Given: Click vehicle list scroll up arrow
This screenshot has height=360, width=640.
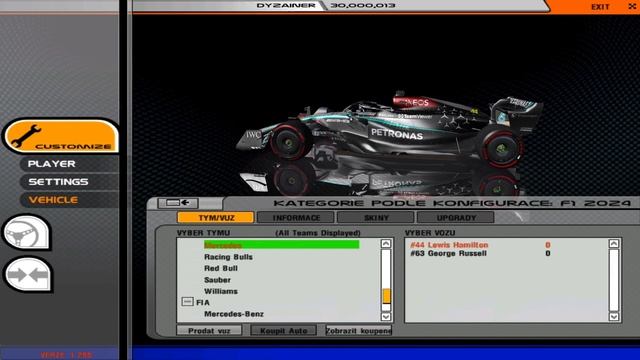Looking at the screenshot, I should click(613, 244).
